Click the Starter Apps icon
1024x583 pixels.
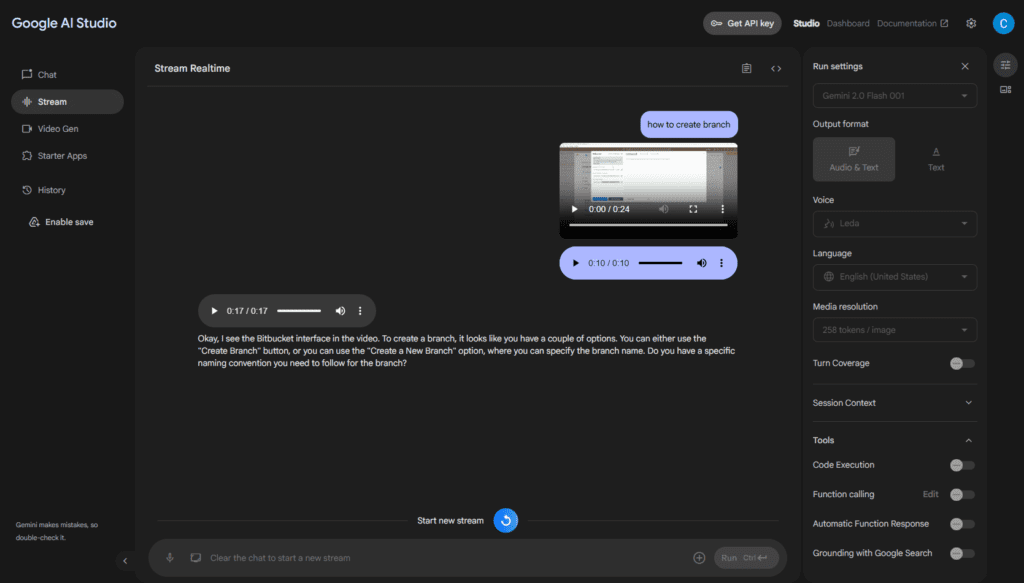pyautogui.click(x=27, y=155)
